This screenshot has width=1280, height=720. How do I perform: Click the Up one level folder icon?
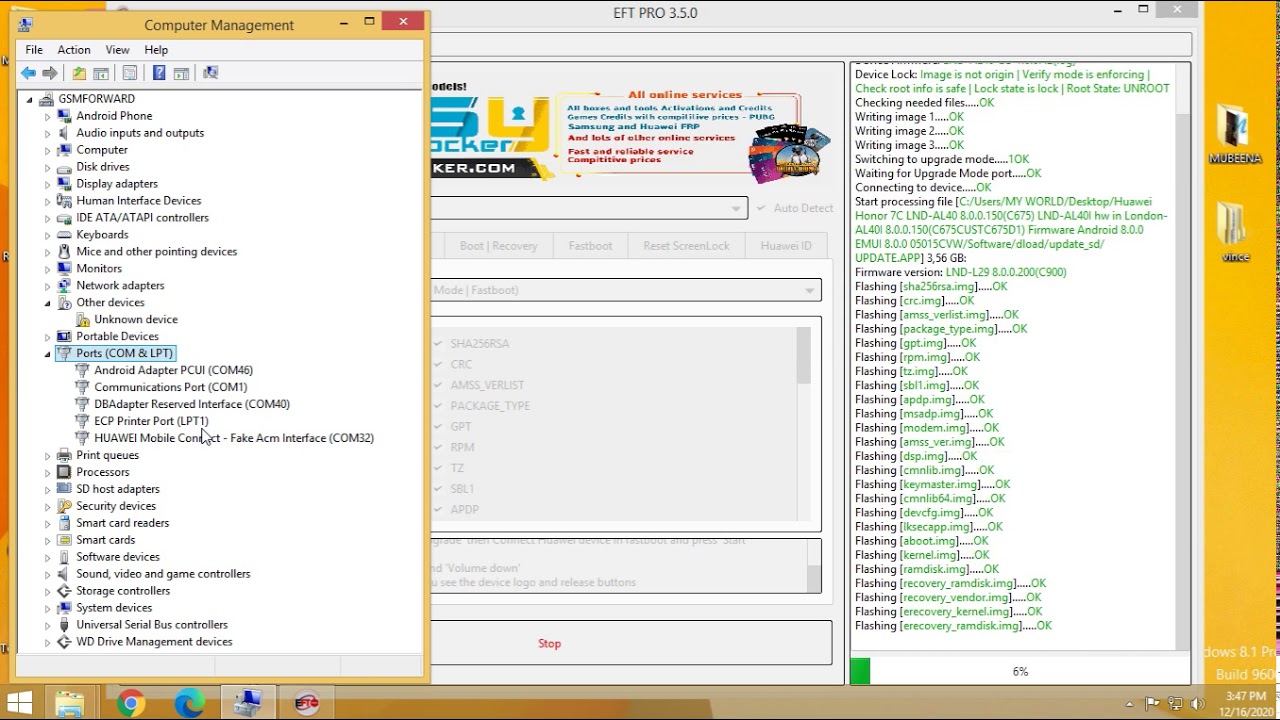click(79, 73)
